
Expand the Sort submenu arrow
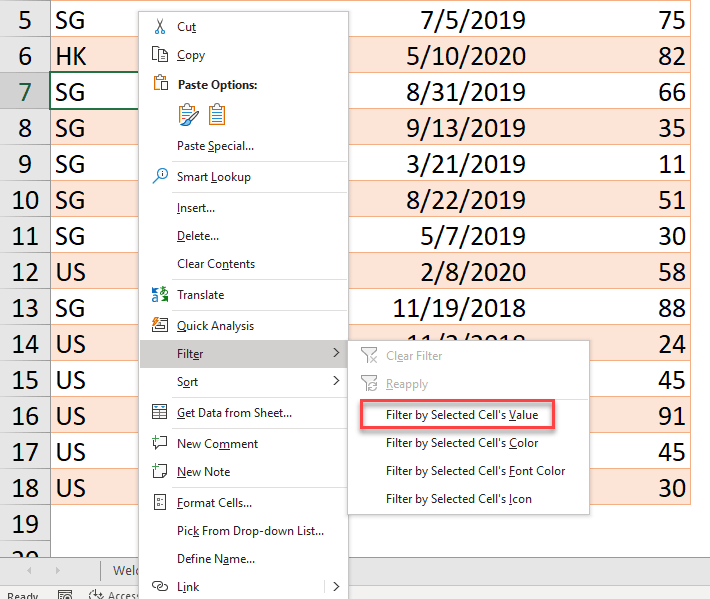pos(335,382)
